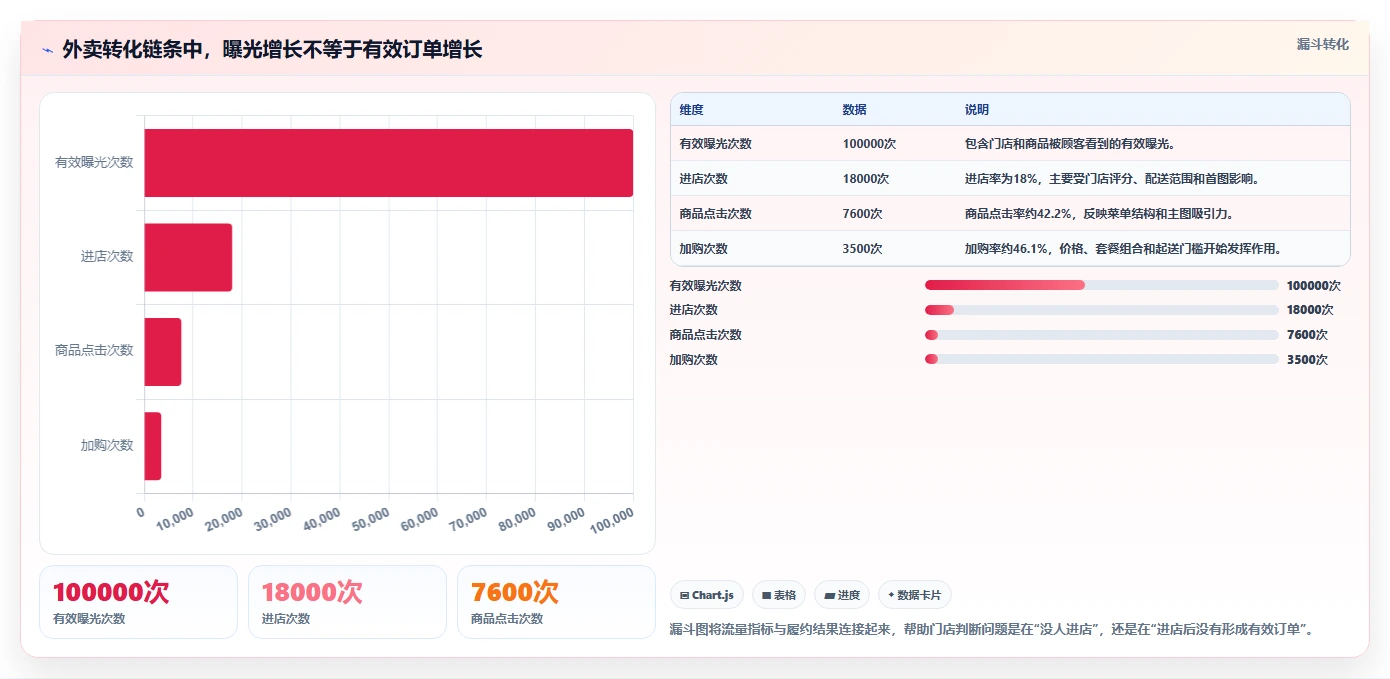The height and width of the screenshot is (679, 1390).
Task: Click the 18000次 data card
Action: [347, 602]
